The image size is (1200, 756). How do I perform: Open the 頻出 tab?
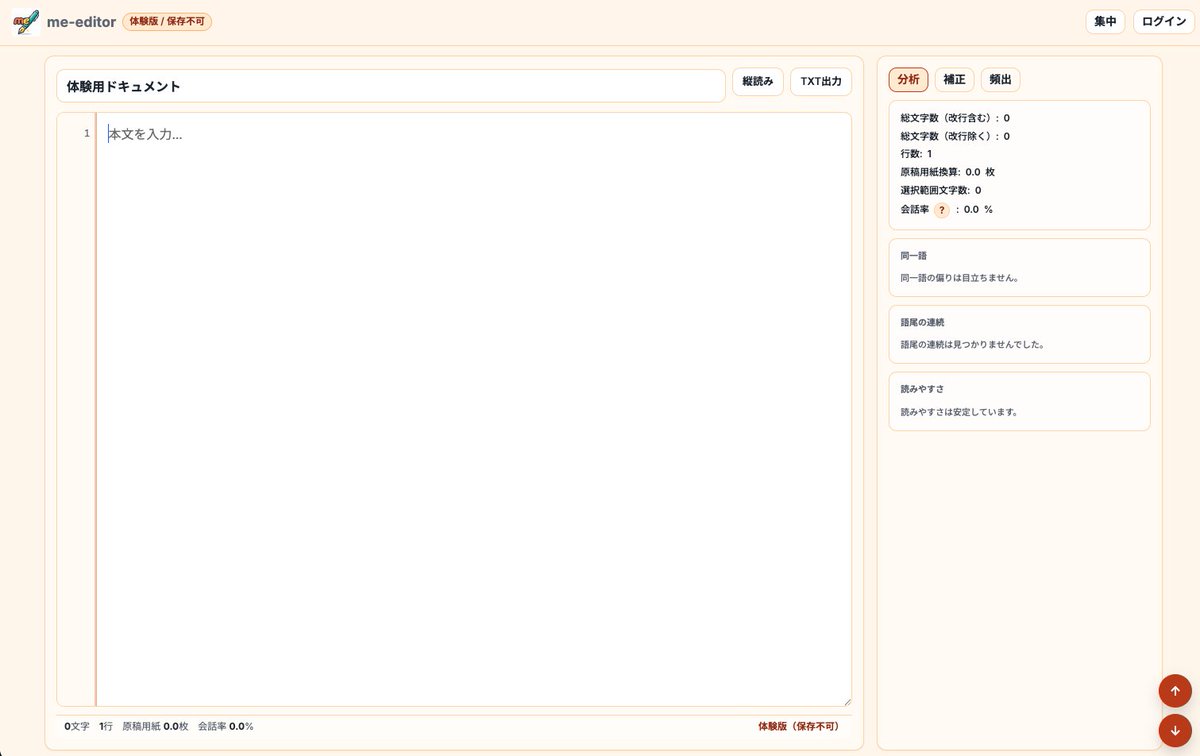pyautogui.click(x=1000, y=79)
